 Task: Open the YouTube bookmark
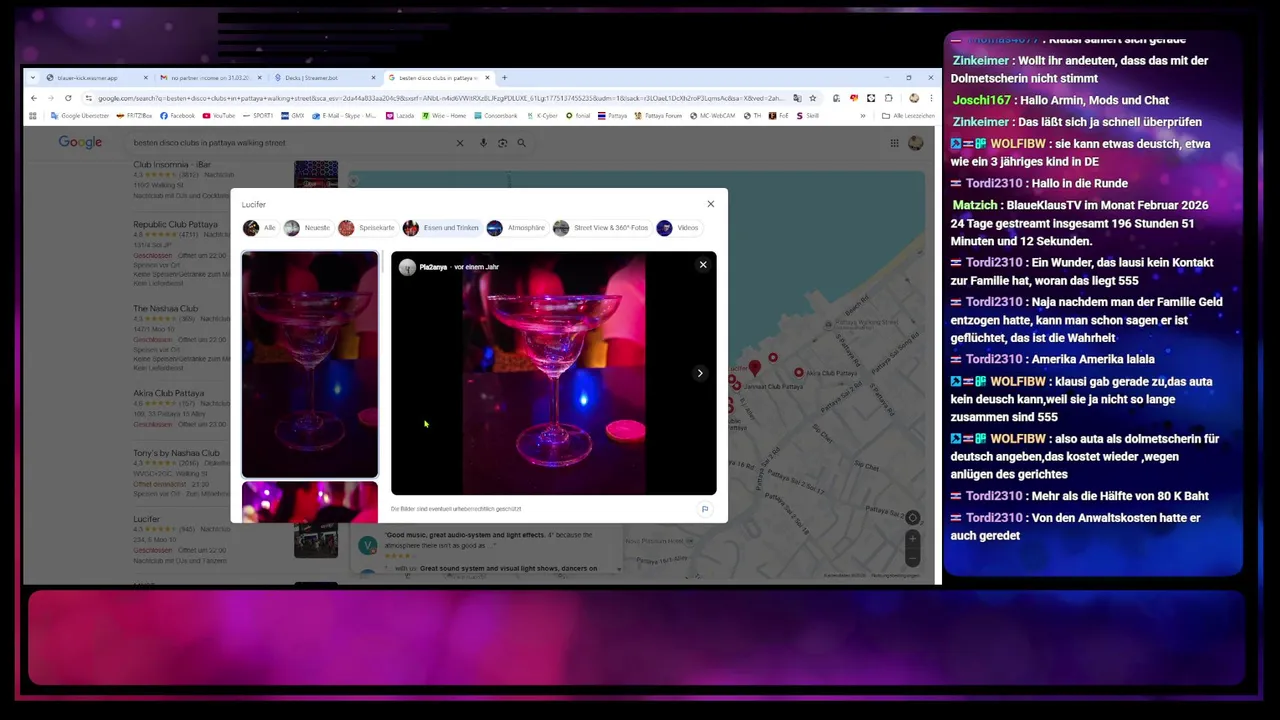pyautogui.click(x=219, y=116)
